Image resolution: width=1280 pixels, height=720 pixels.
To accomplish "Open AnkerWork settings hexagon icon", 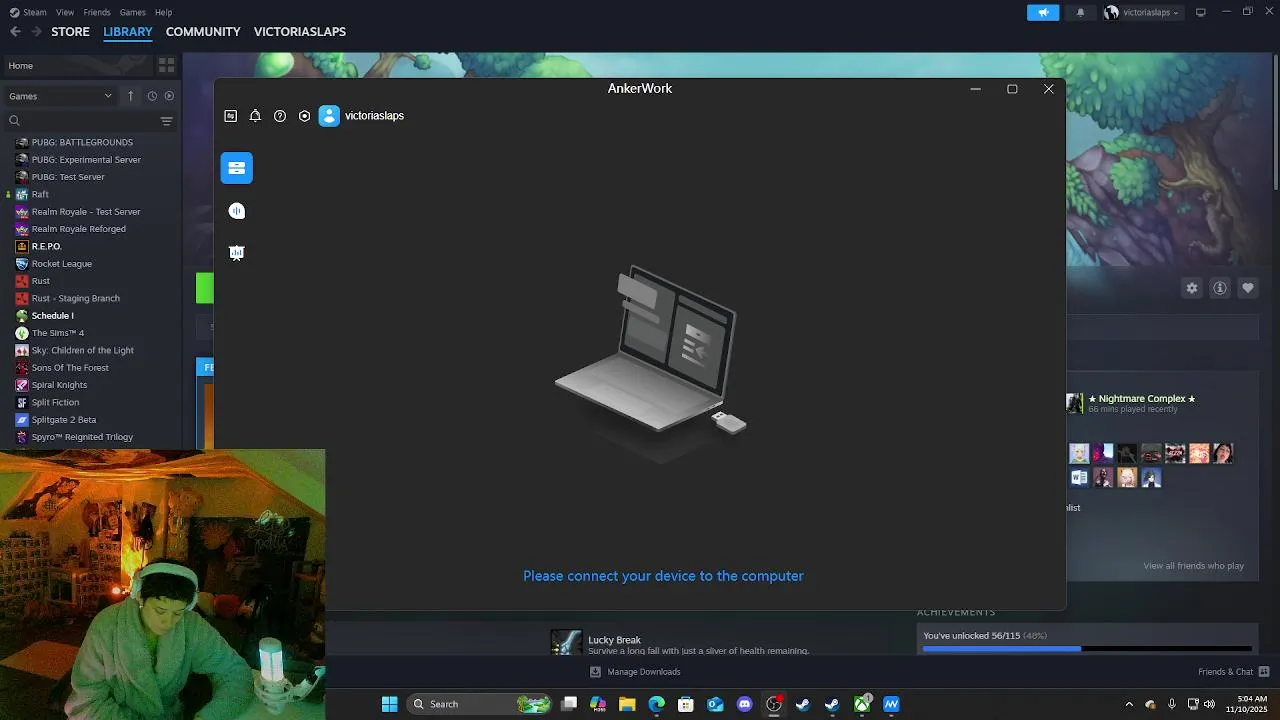I will [x=305, y=116].
